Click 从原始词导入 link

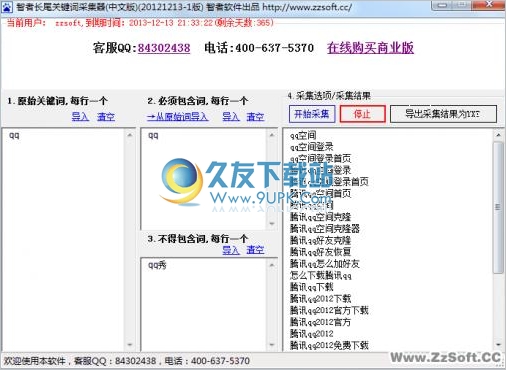point(178,117)
